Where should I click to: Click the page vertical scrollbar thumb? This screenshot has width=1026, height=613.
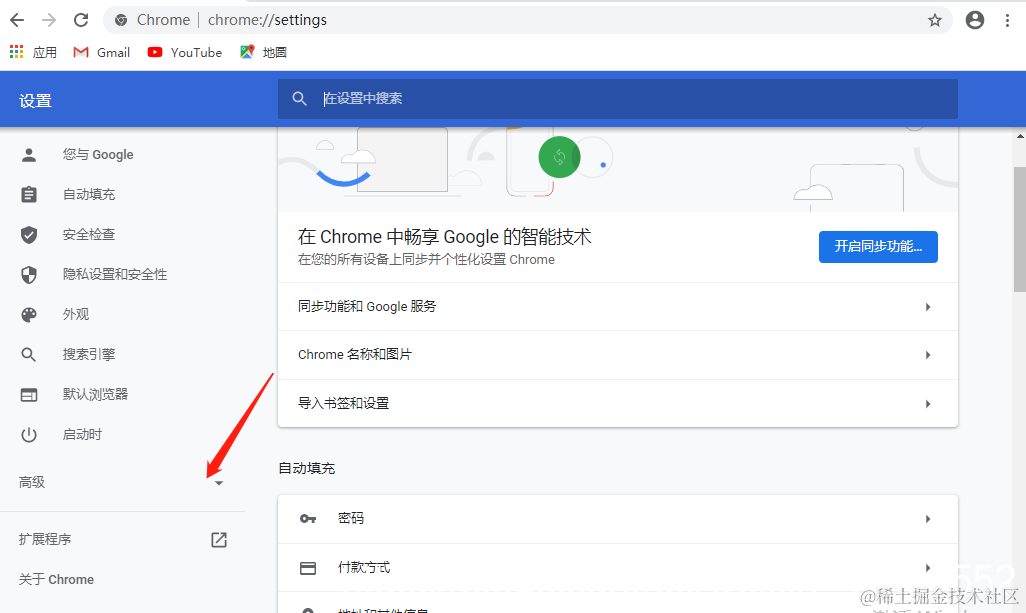click(x=1019, y=229)
